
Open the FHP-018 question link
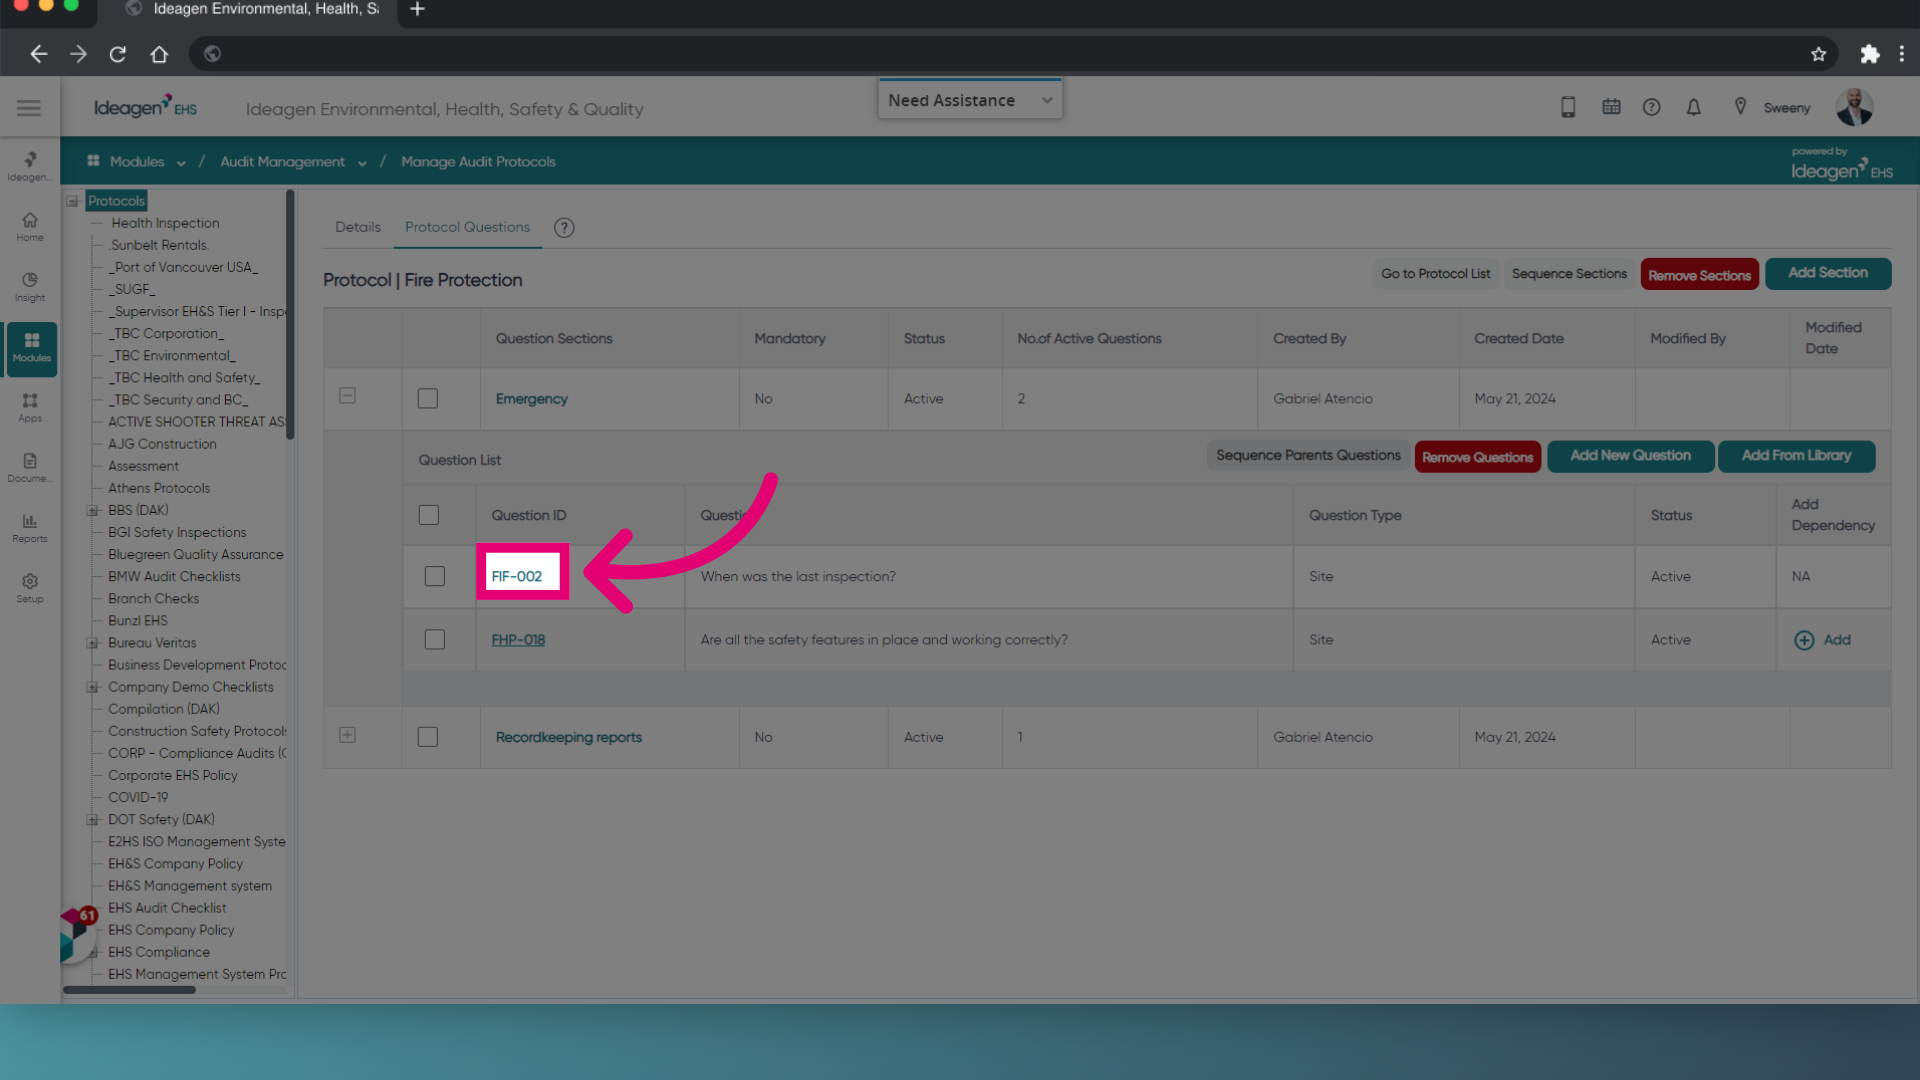(x=518, y=640)
